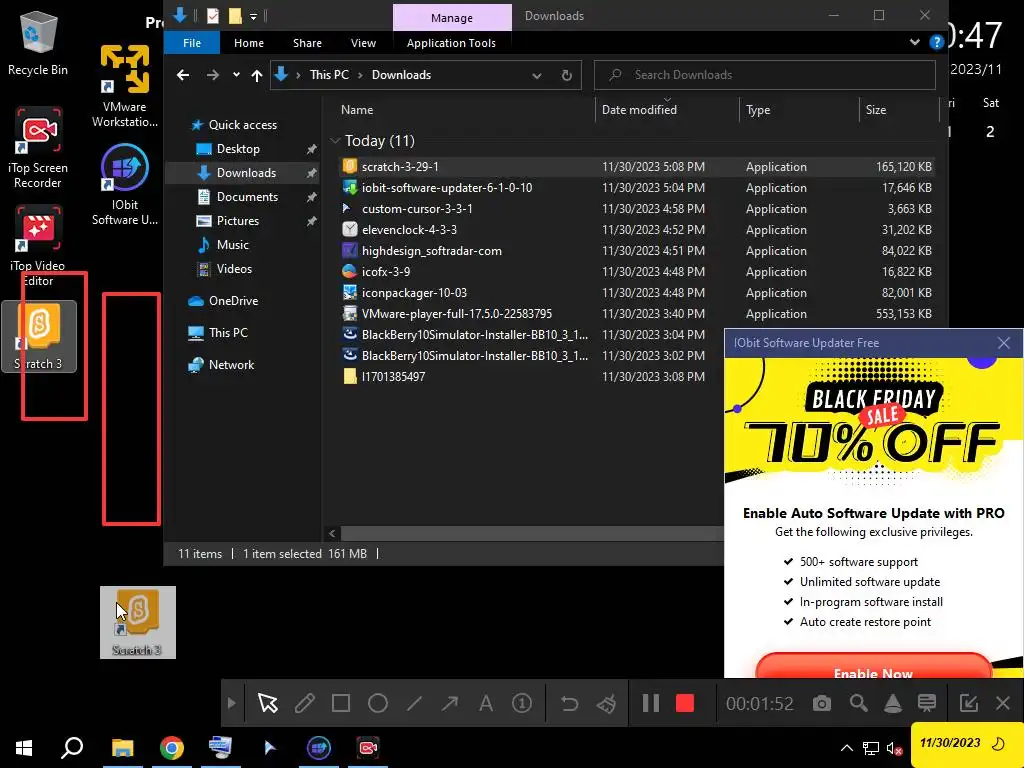Viewport: 1024px width, 768px height.
Task: Select the elevenclock-4-3-3 file
Action: pyautogui.click(x=409, y=230)
